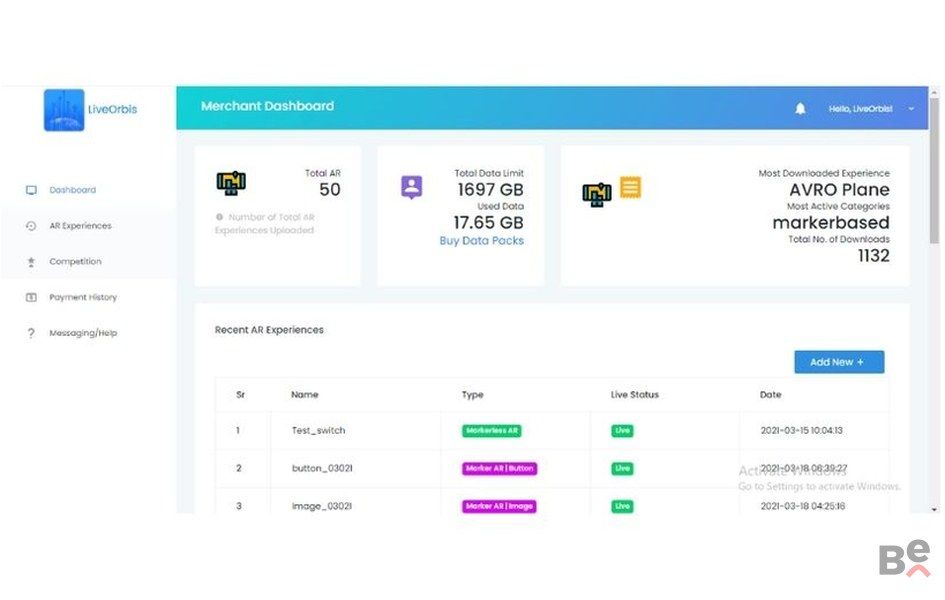Click the LiveOrbis logo image
Image resolution: width=945 pixels, height=600 pixels.
(64, 110)
